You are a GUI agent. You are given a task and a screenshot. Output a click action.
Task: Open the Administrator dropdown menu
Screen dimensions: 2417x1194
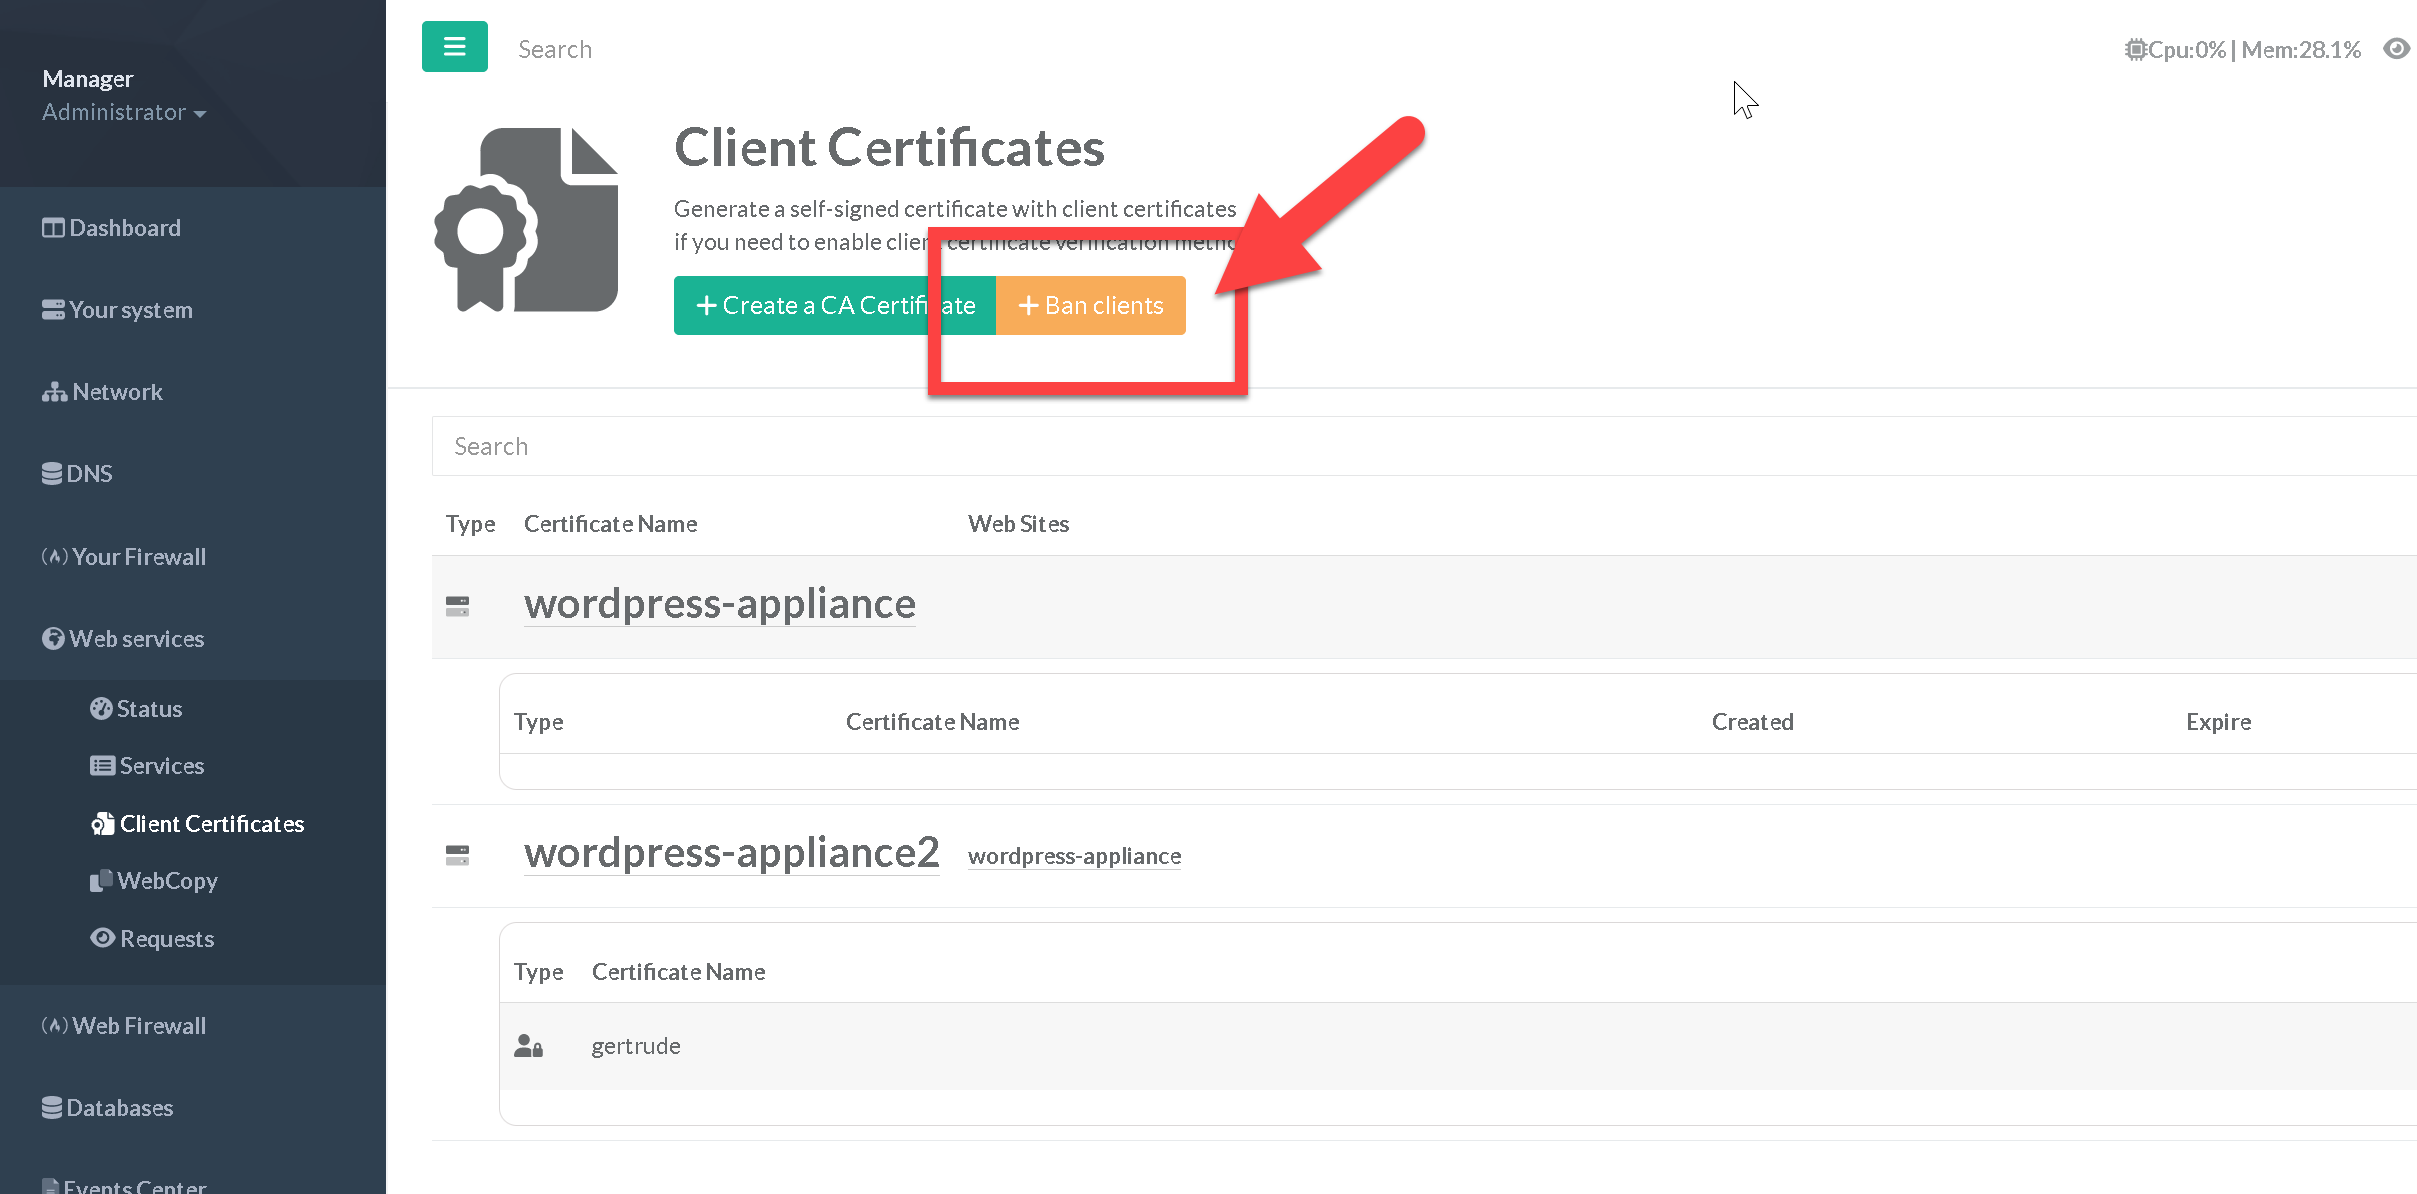tap(124, 113)
